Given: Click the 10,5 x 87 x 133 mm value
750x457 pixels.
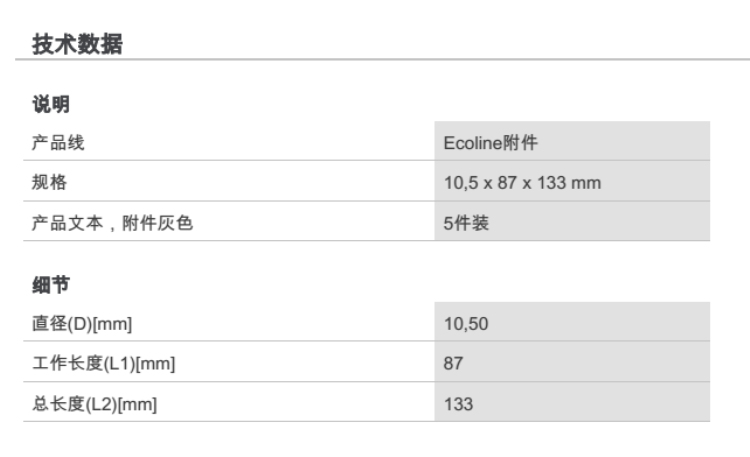Looking at the screenshot, I should (522, 184).
